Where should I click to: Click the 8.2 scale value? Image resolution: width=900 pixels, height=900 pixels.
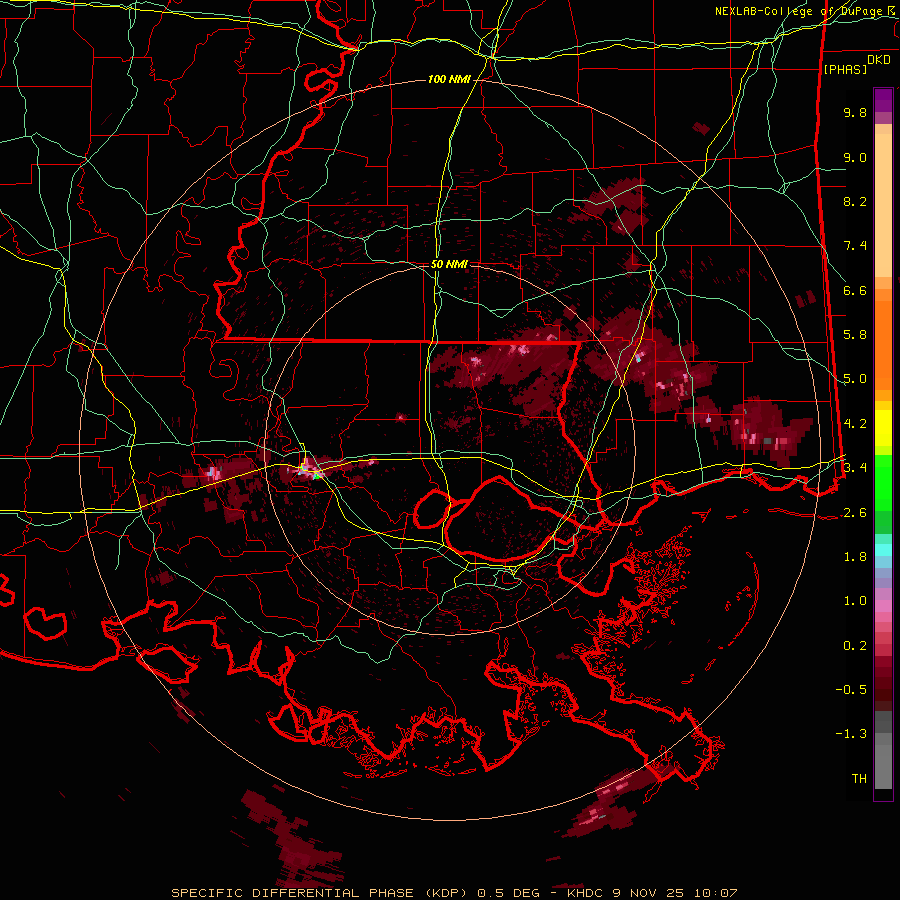pos(855,201)
